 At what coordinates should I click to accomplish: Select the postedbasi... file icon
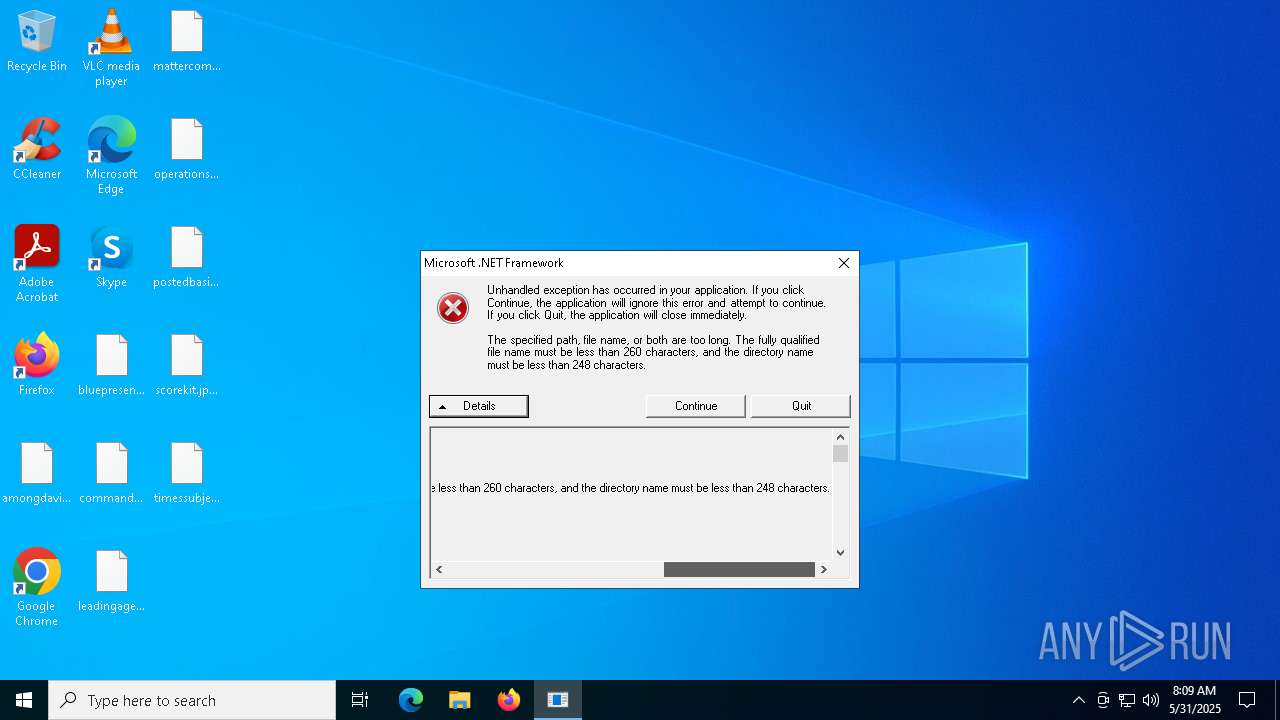click(x=187, y=258)
